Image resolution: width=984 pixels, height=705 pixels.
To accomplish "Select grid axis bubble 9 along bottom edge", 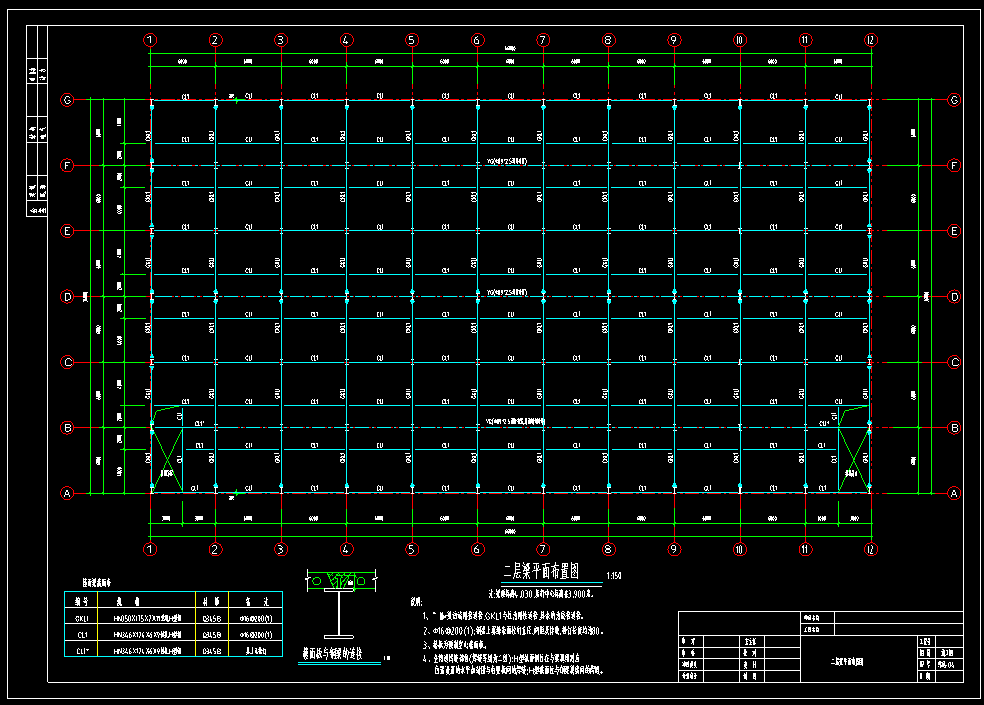I will tap(674, 549).
